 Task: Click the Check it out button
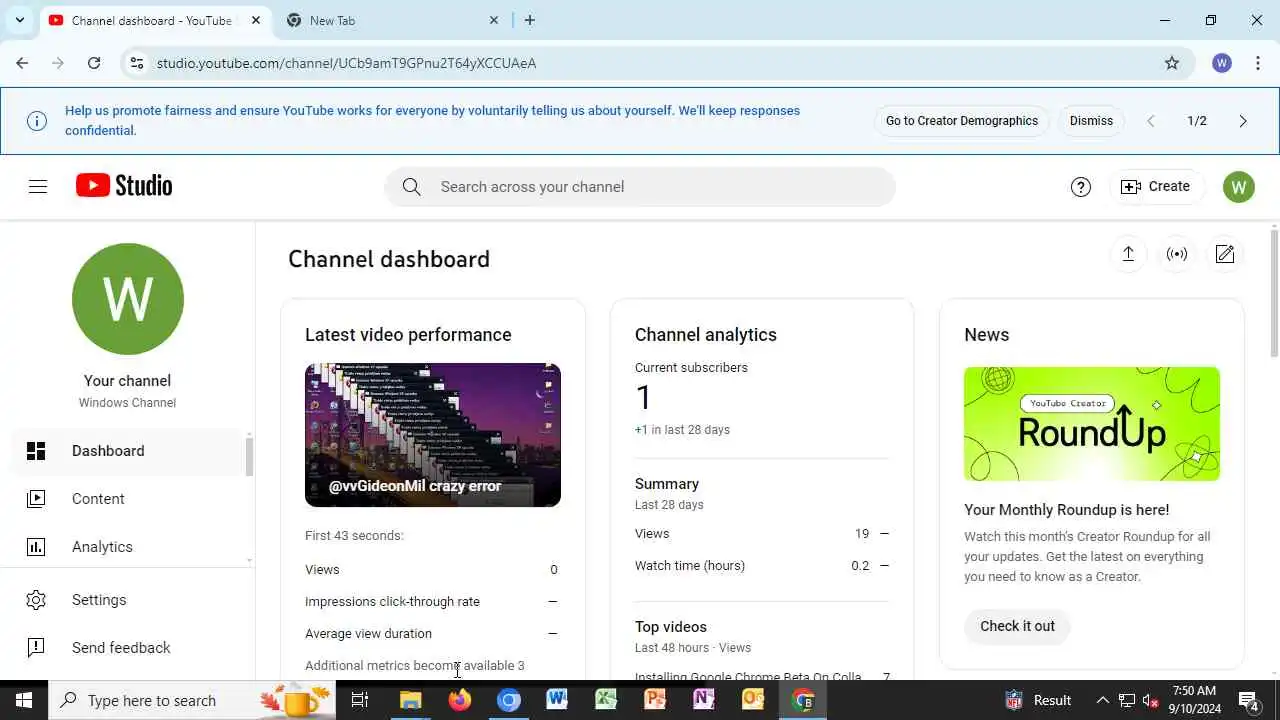click(x=1017, y=626)
